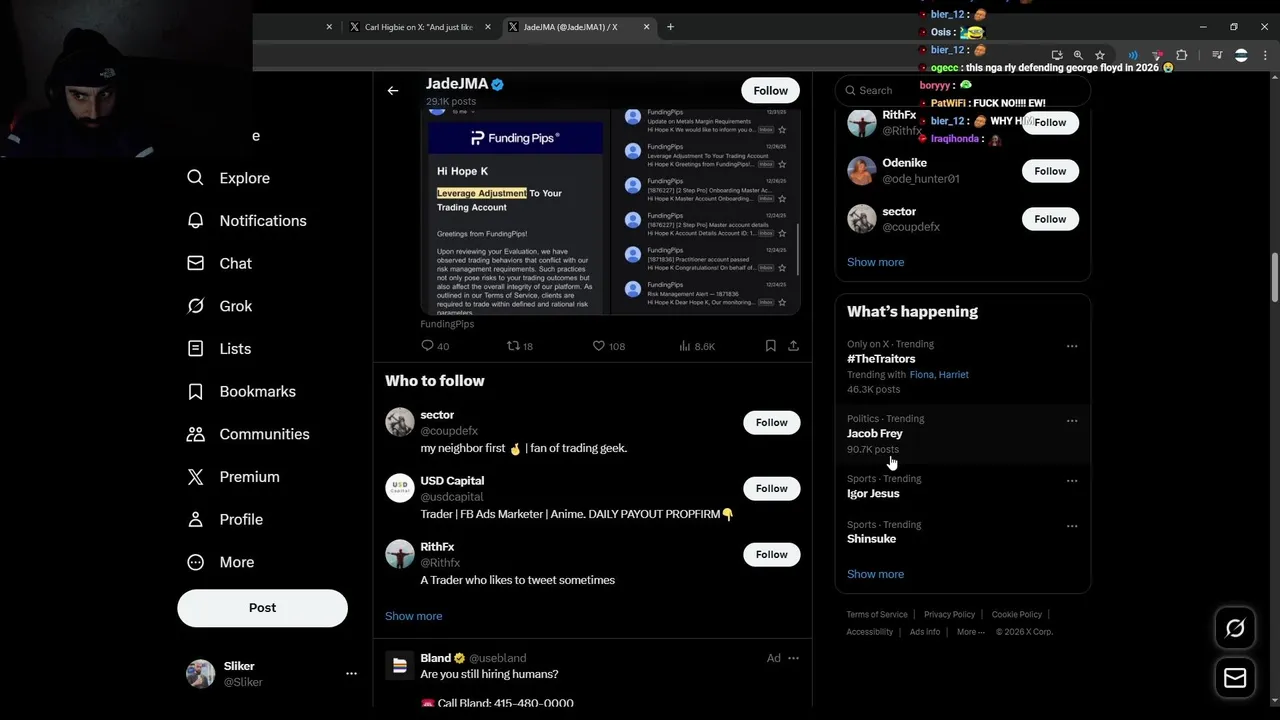Image resolution: width=1280 pixels, height=720 pixels.
Task: Open the FundingPips email screenshot image
Action: click(x=610, y=212)
